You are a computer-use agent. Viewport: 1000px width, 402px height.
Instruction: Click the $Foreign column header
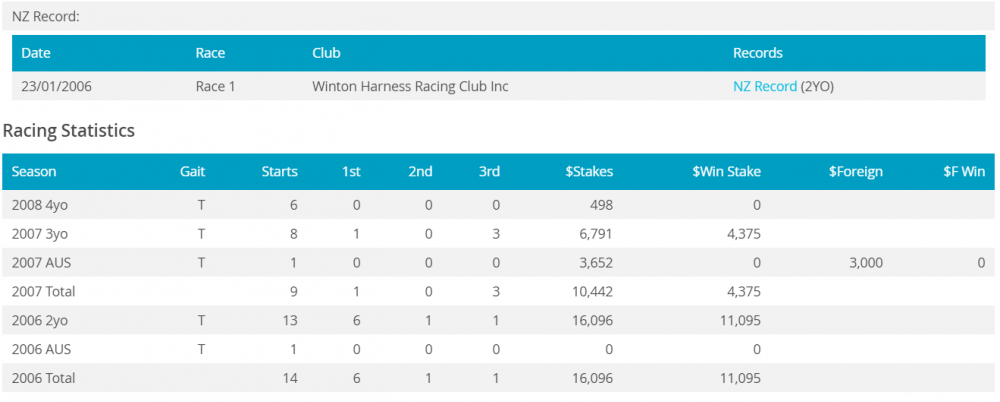[855, 171]
